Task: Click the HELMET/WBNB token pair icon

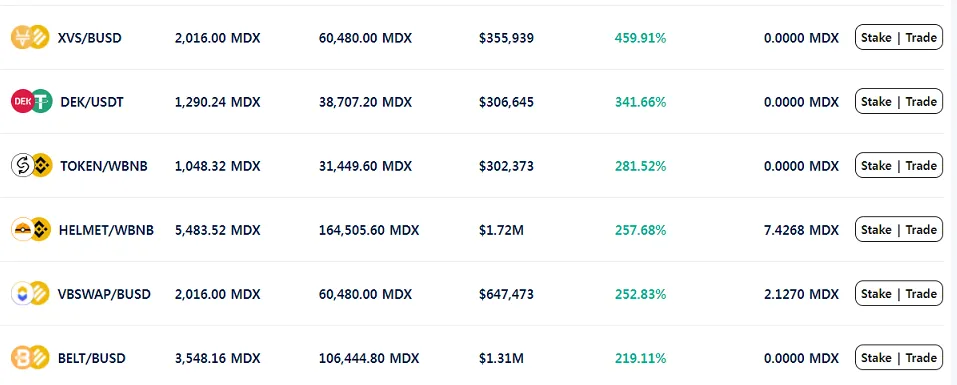Action: [x=31, y=229]
